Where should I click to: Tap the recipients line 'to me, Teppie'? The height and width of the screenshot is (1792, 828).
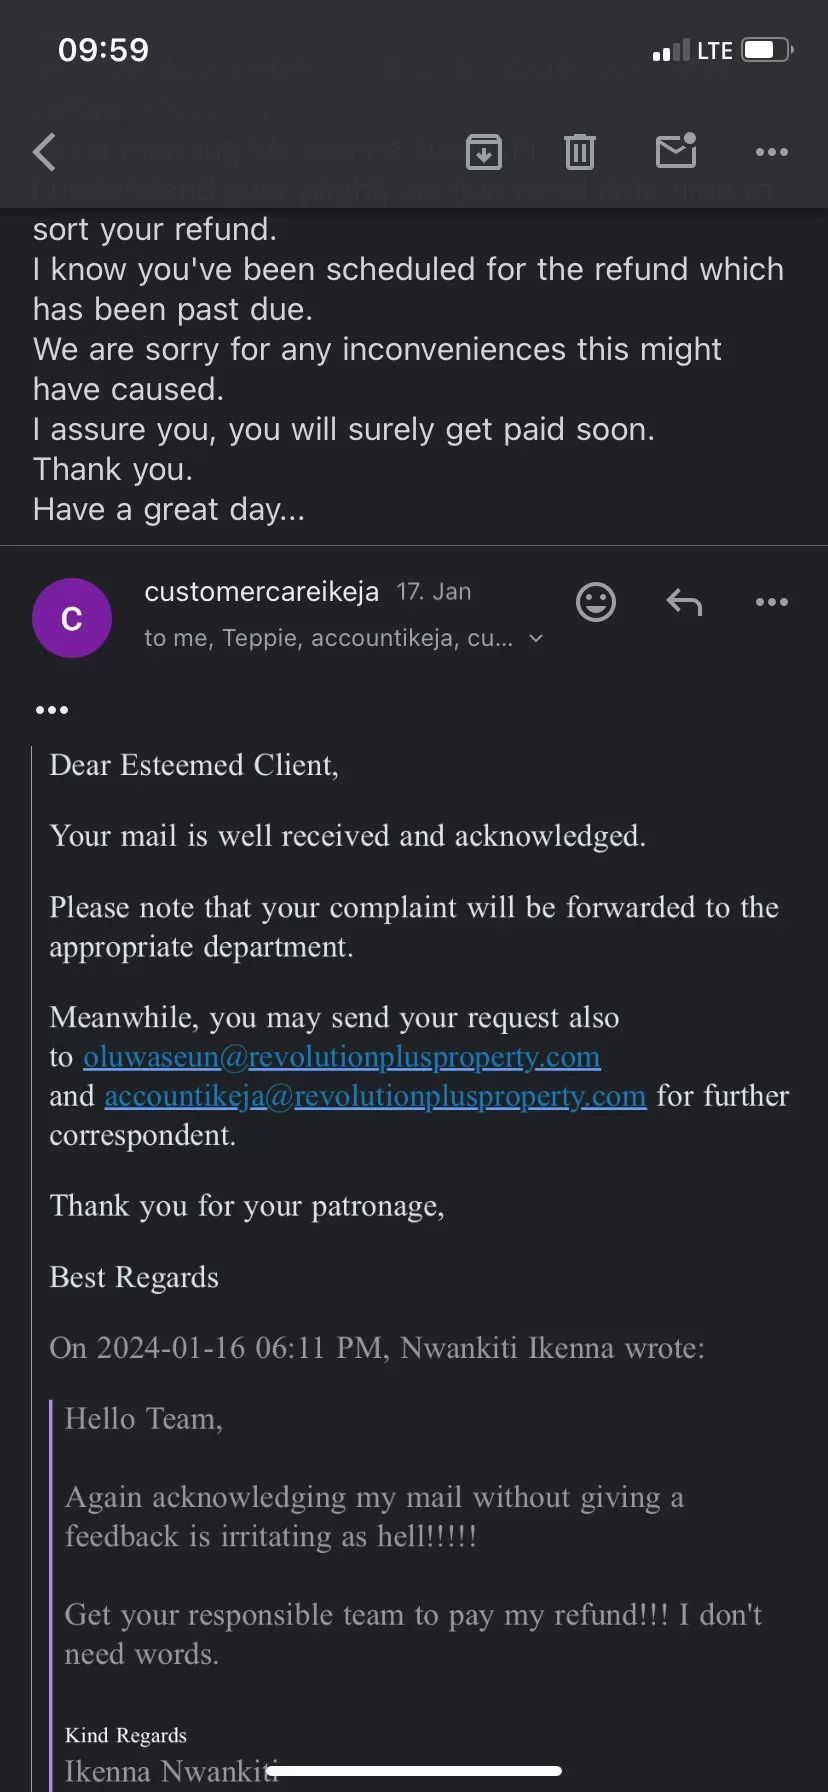[x=327, y=639]
